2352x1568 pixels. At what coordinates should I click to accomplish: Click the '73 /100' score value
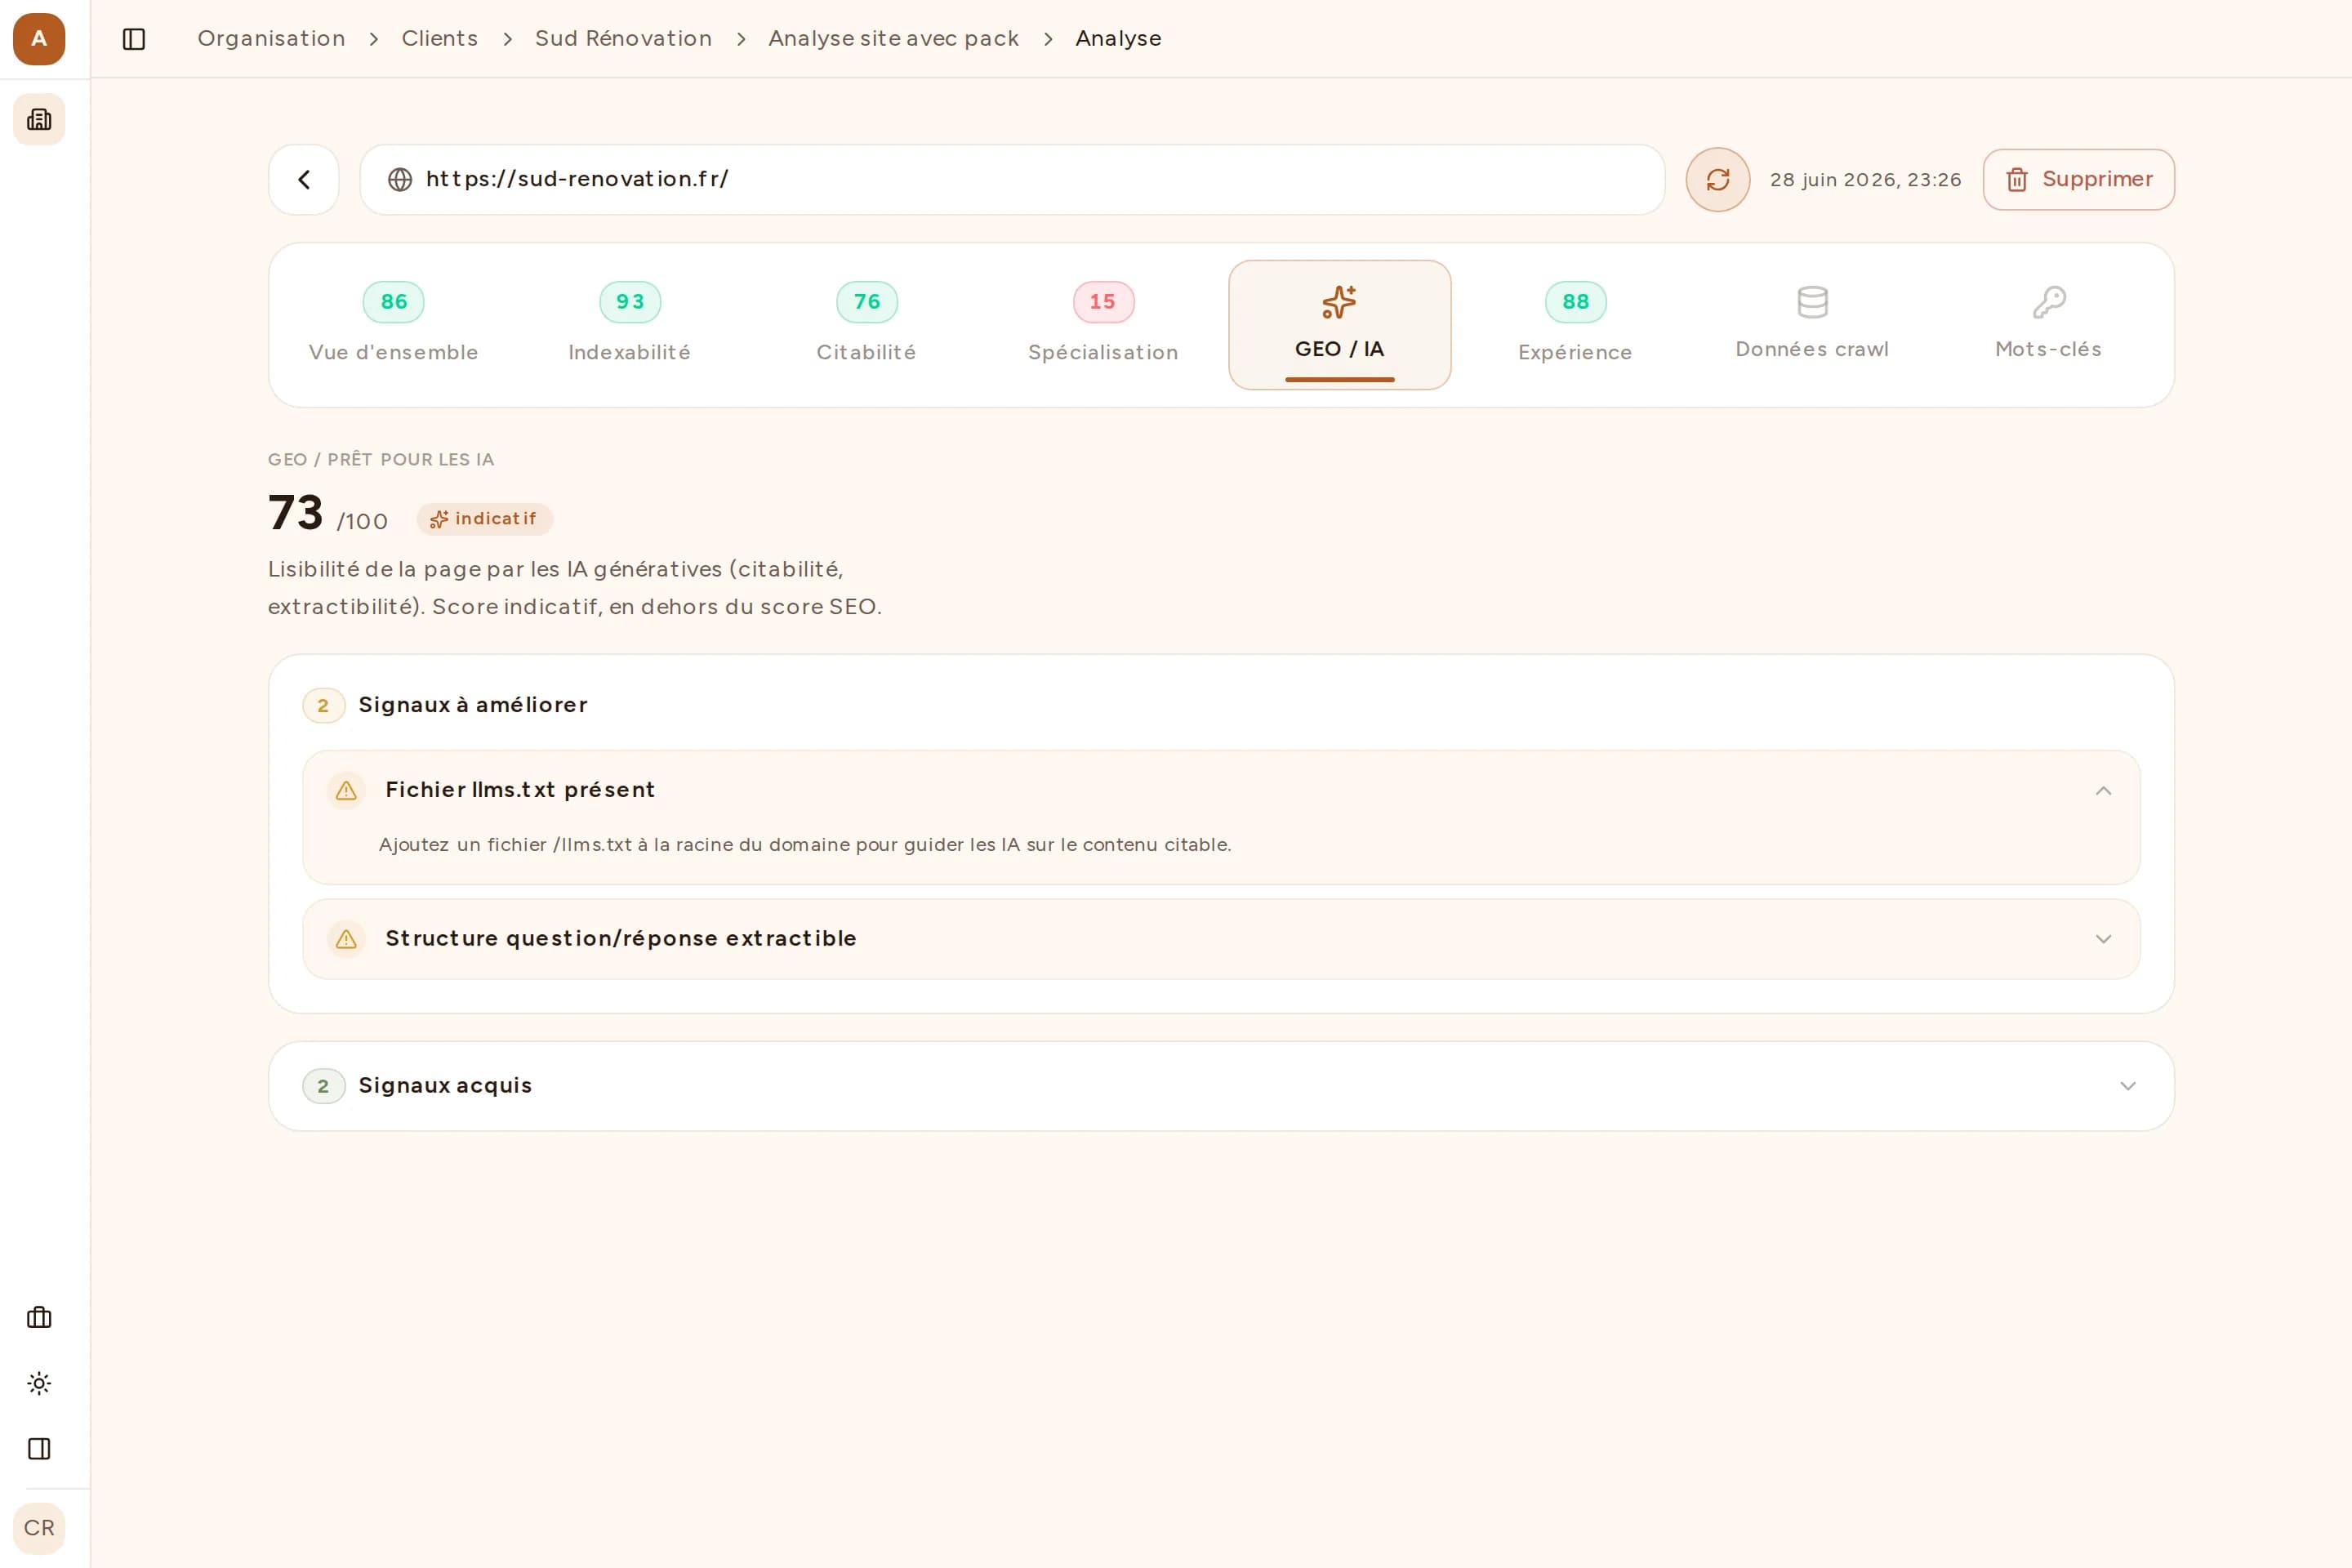coord(328,514)
